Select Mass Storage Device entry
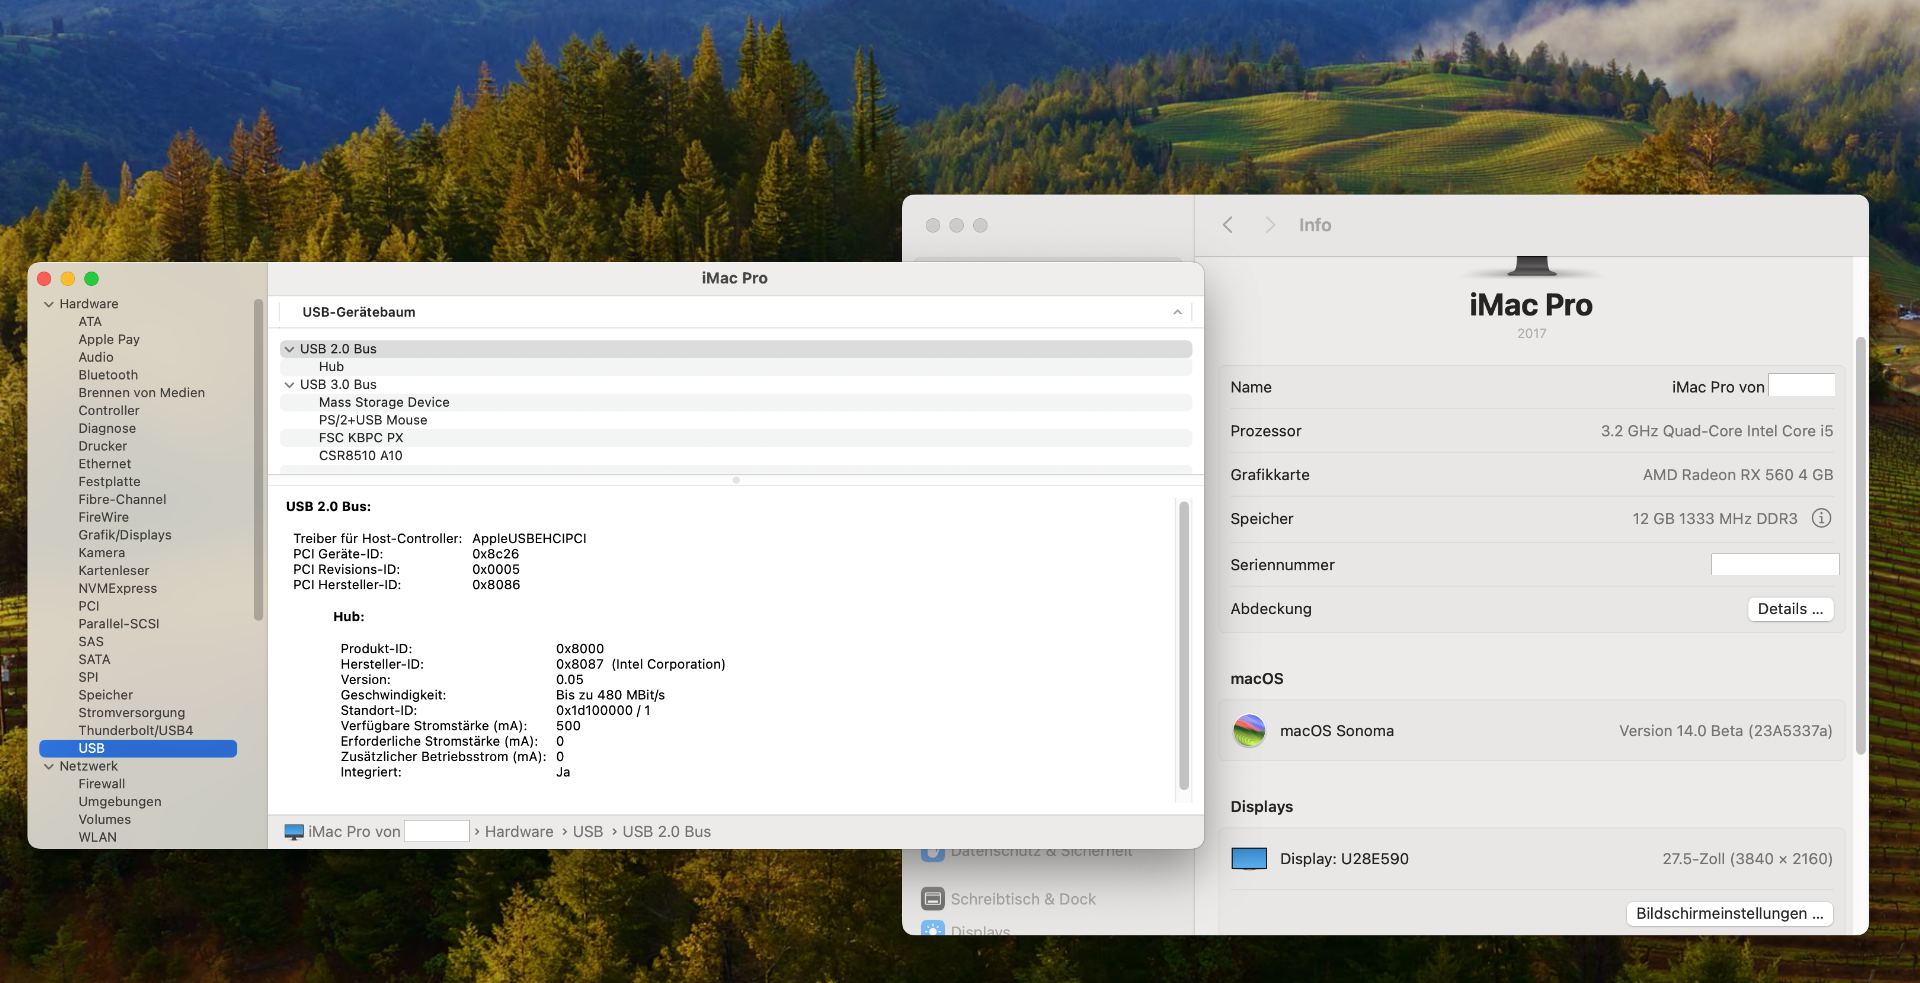The image size is (1920, 983). (x=384, y=402)
